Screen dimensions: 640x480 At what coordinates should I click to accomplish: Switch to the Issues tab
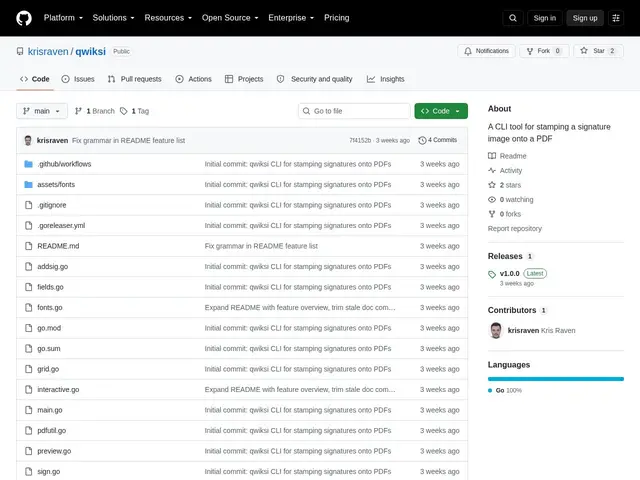click(78, 79)
